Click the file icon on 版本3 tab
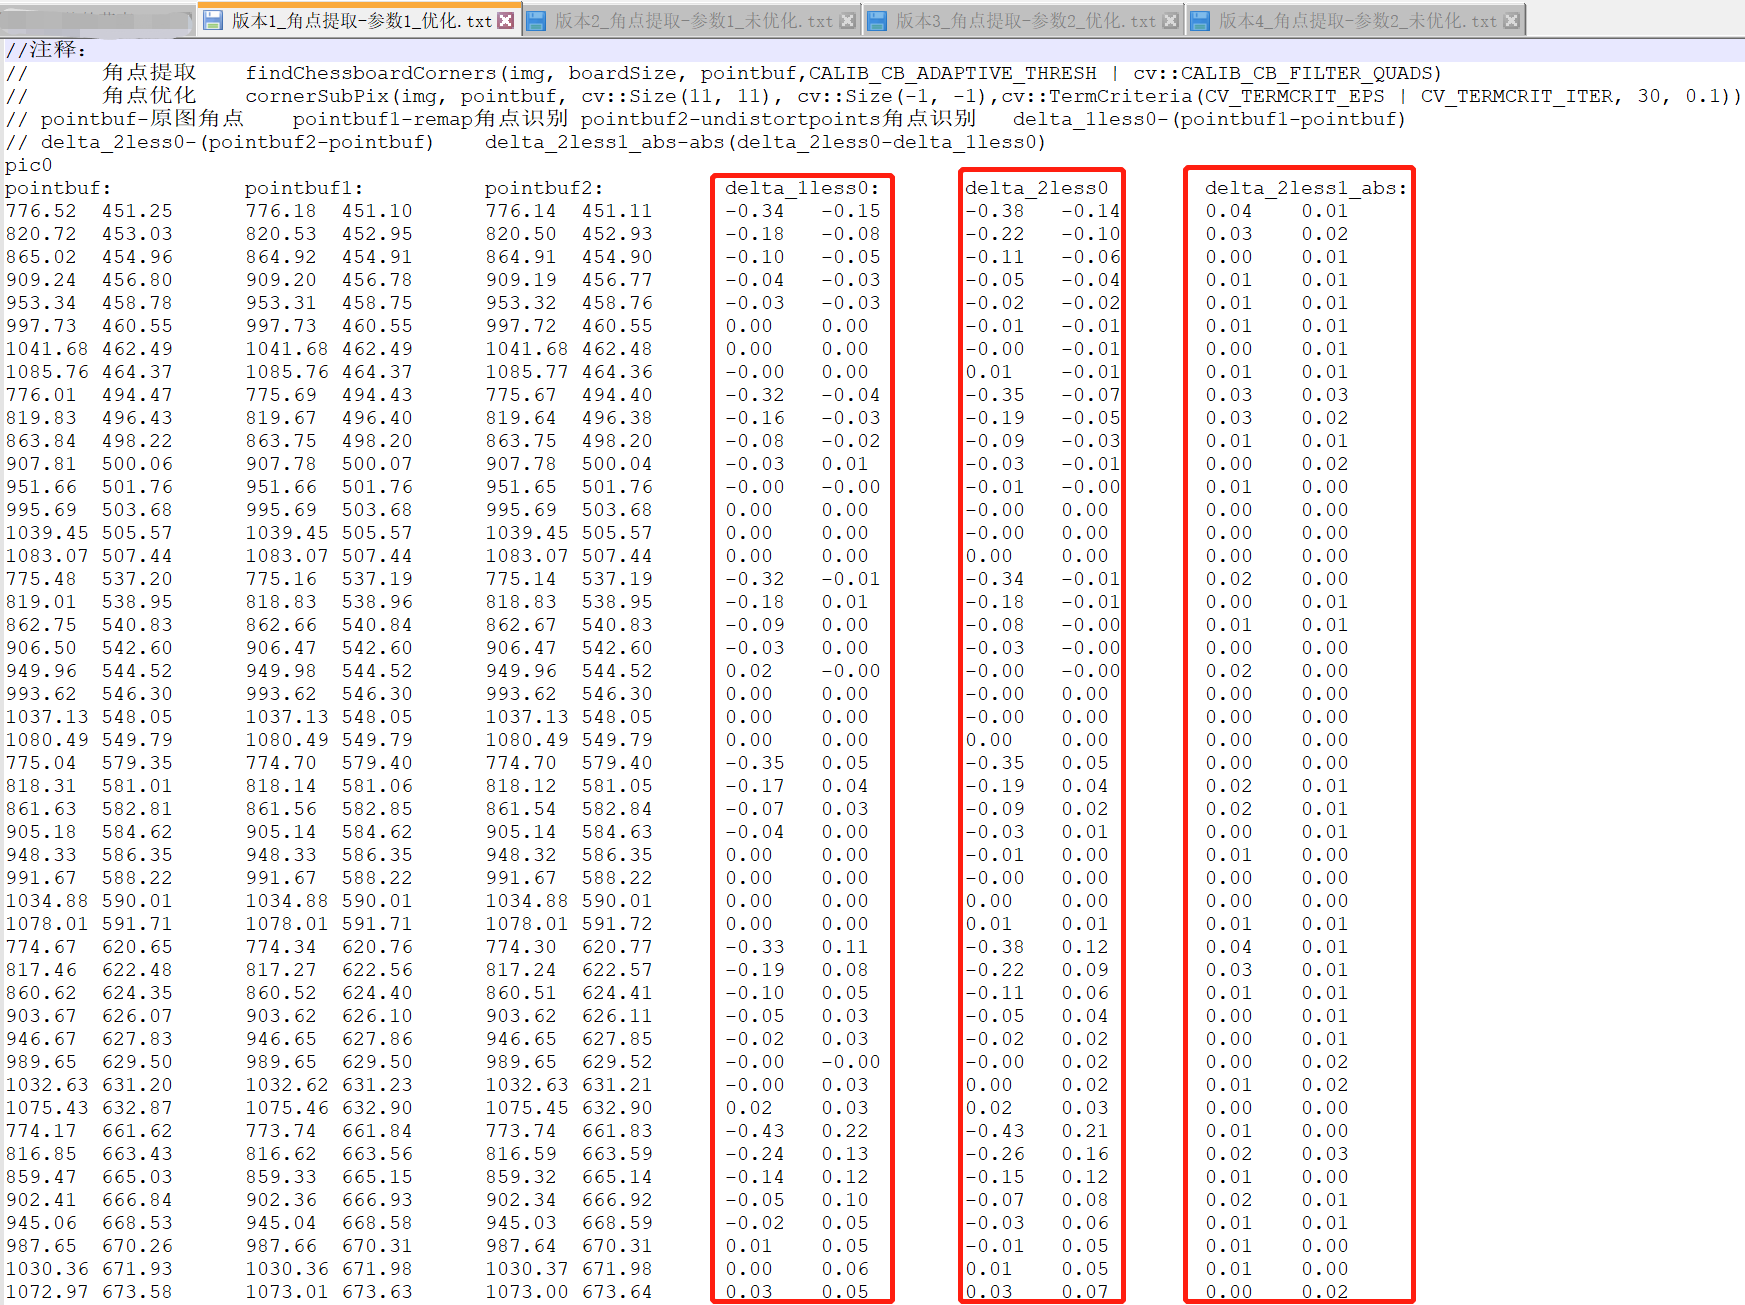Image resolution: width=1745 pixels, height=1305 pixels. pyautogui.click(x=877, y=18)
